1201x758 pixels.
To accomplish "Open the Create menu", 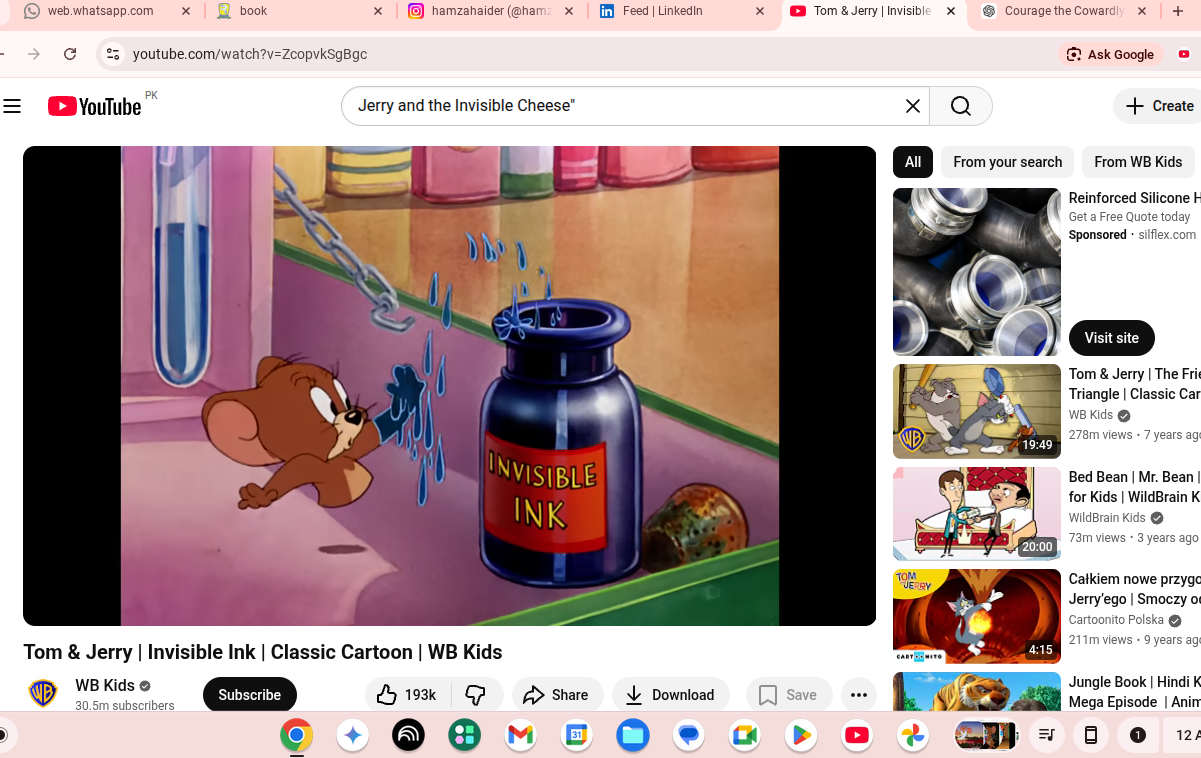I will coord(1159,106).
